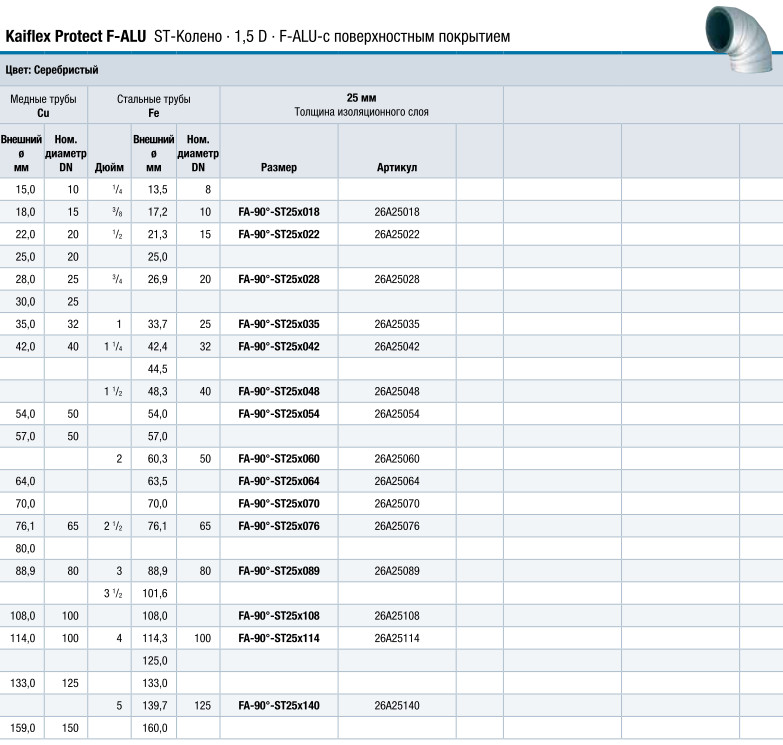783x745 pixels.
Task: Select size cell 'FA-90°-ST25x048'
Action: 279,391
